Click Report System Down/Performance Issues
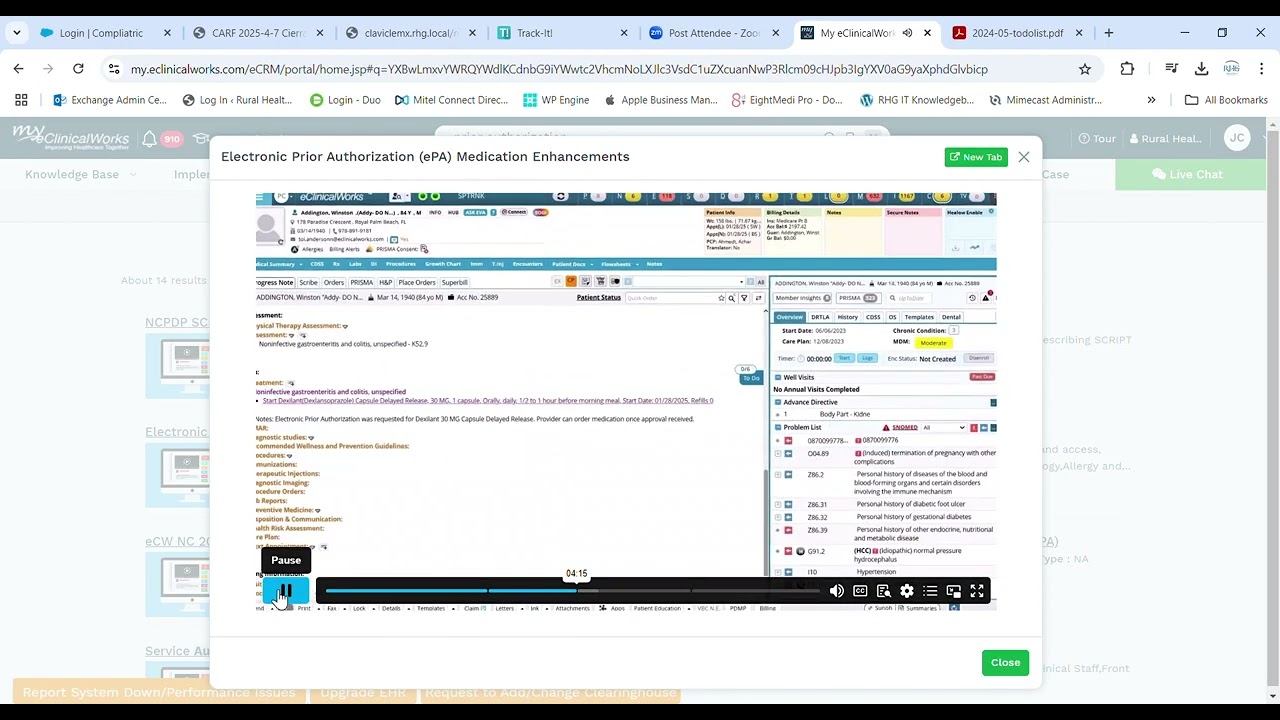This screenshot has height=720, width=1280. tap(159, 692)
